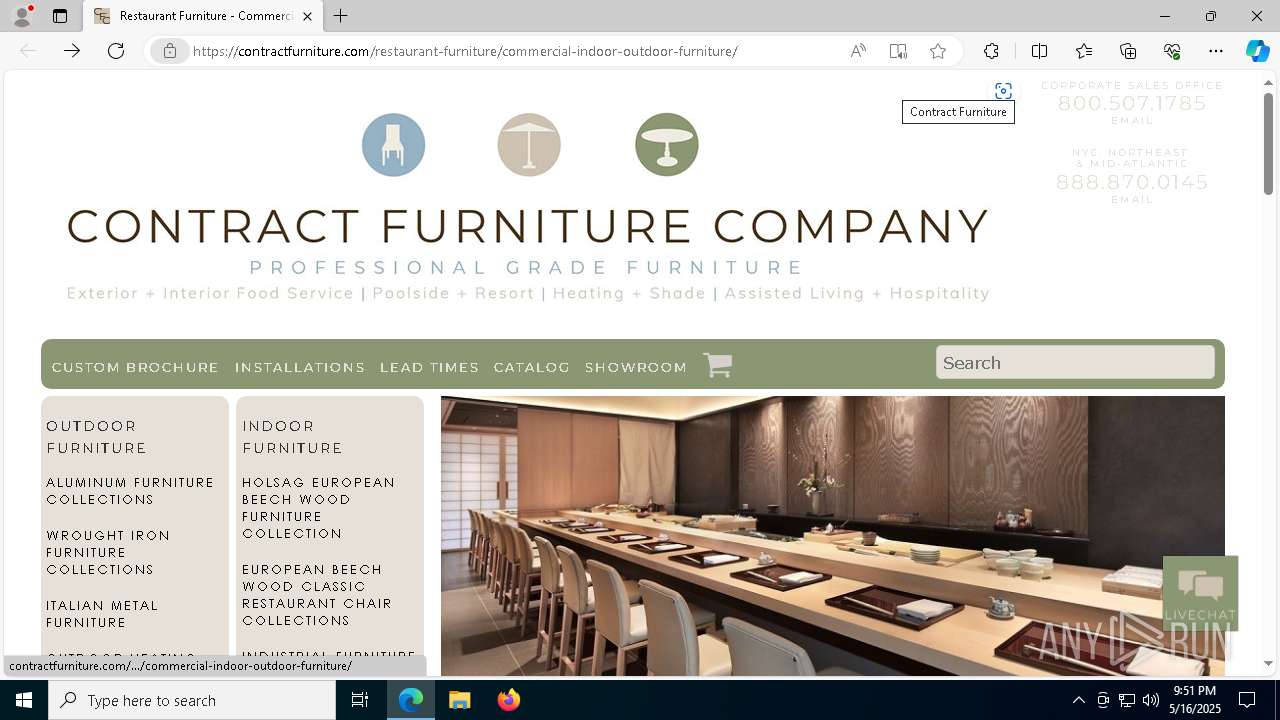Viewport: 1280px width, 720px height.
Task: Open the Settings and more menu
Action: pos(1216,51)
